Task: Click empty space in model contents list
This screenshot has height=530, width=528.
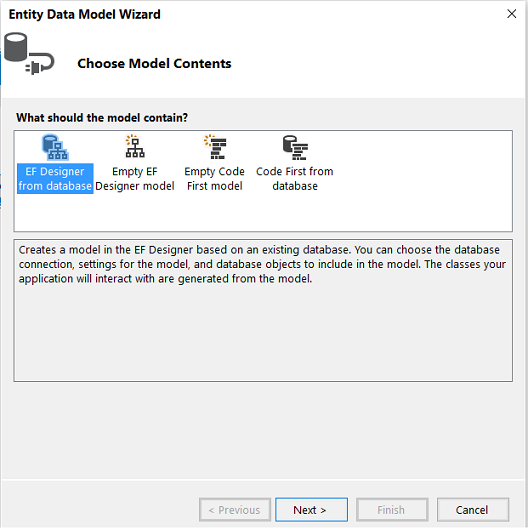Action: point(423,181)
